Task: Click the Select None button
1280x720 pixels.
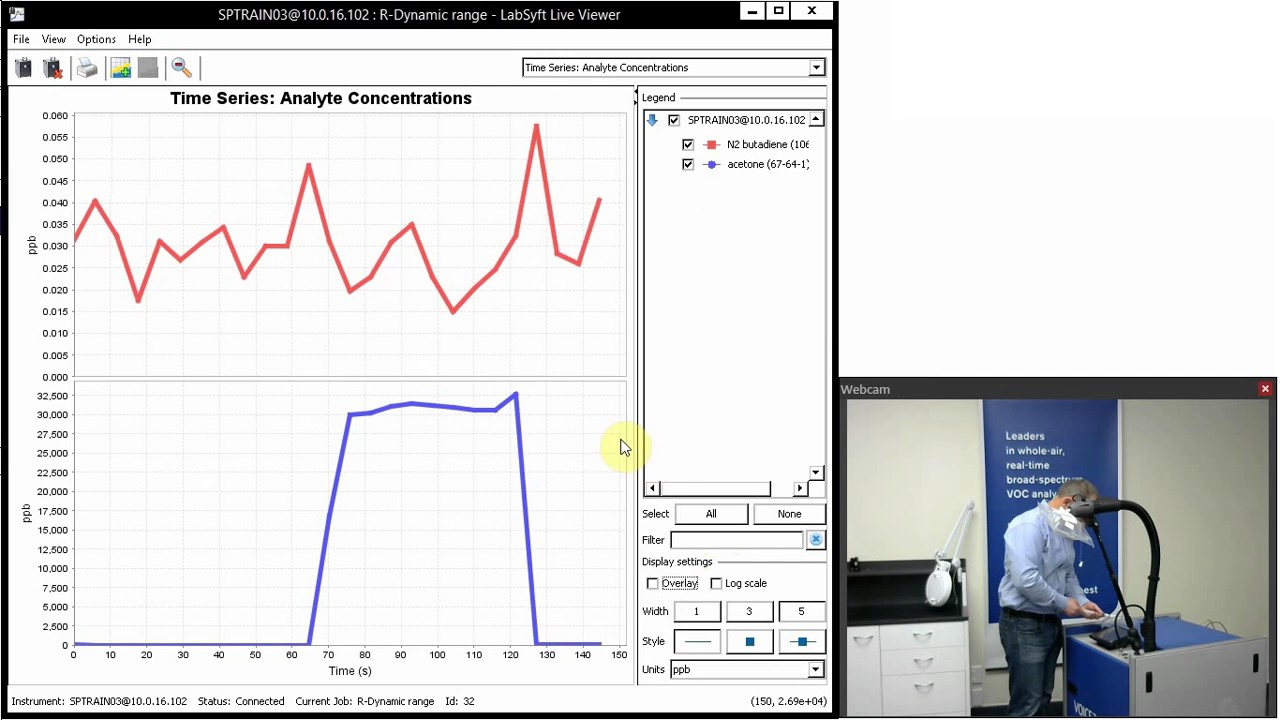Action: pos(789,514)
